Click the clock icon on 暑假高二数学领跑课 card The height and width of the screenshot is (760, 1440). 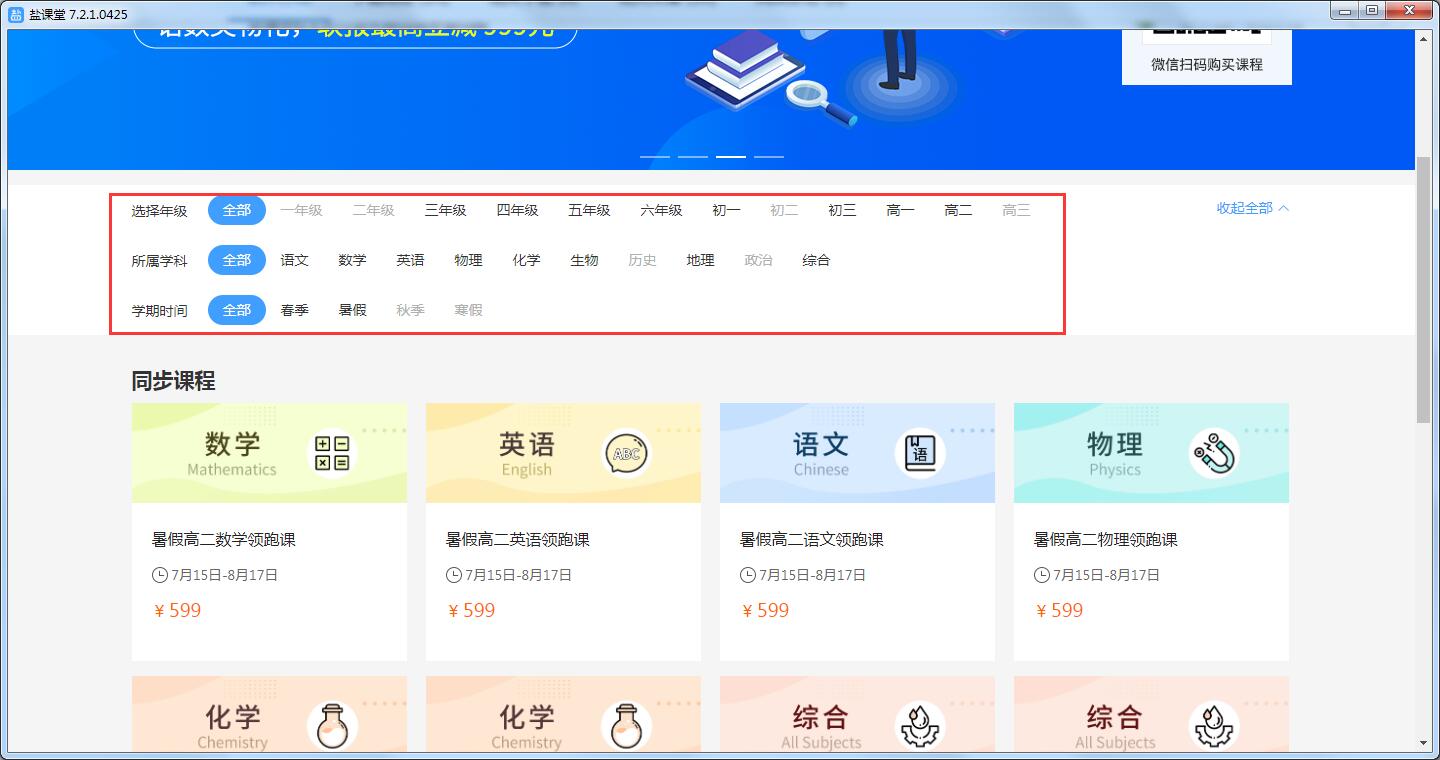tap(159, 575)
